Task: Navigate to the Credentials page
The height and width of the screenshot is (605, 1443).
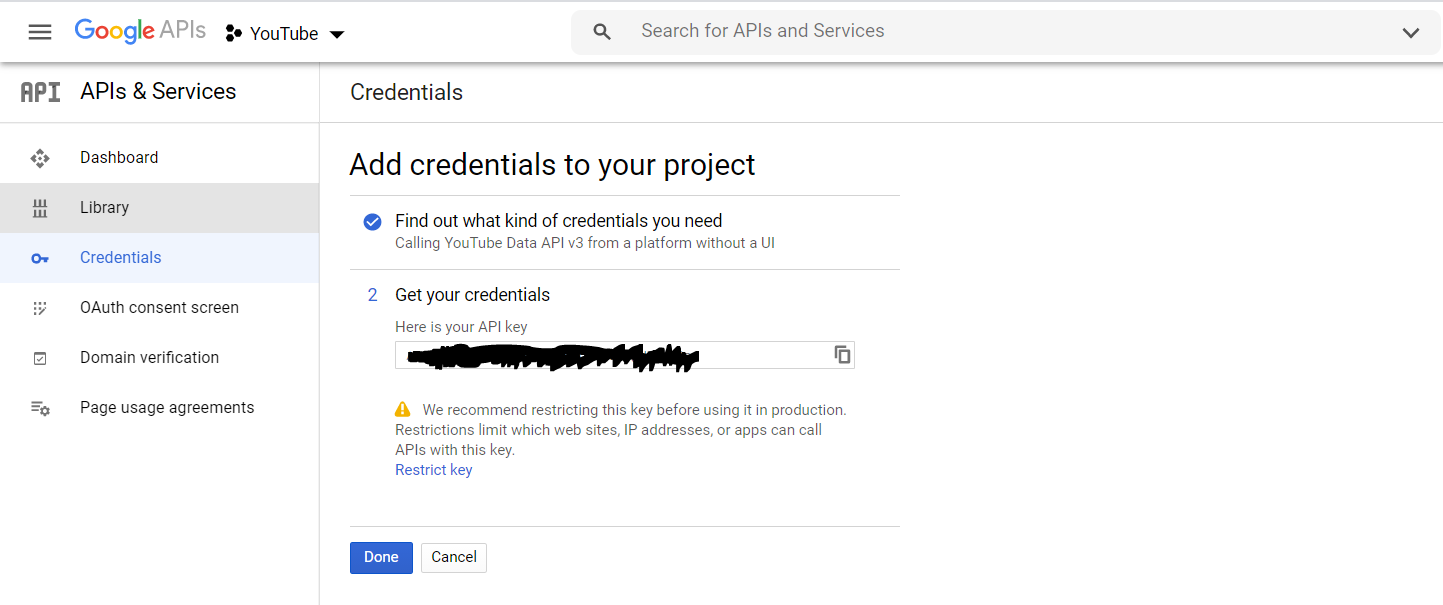Action: pos(120,257)
